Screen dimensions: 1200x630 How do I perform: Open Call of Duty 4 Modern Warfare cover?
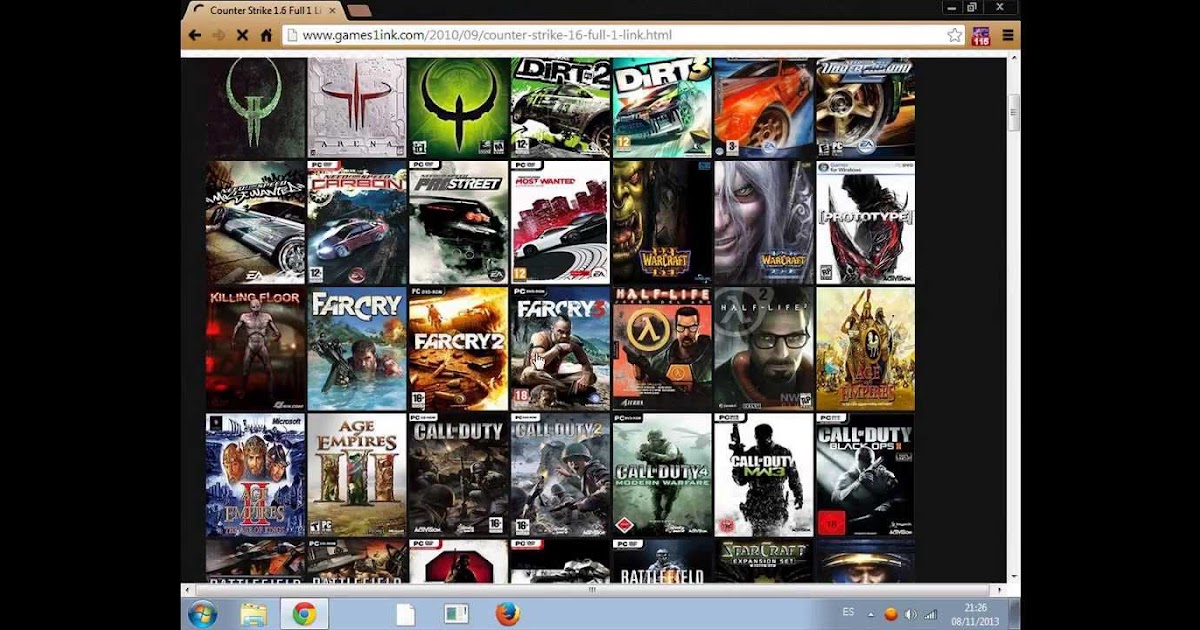tap(662, 475)
